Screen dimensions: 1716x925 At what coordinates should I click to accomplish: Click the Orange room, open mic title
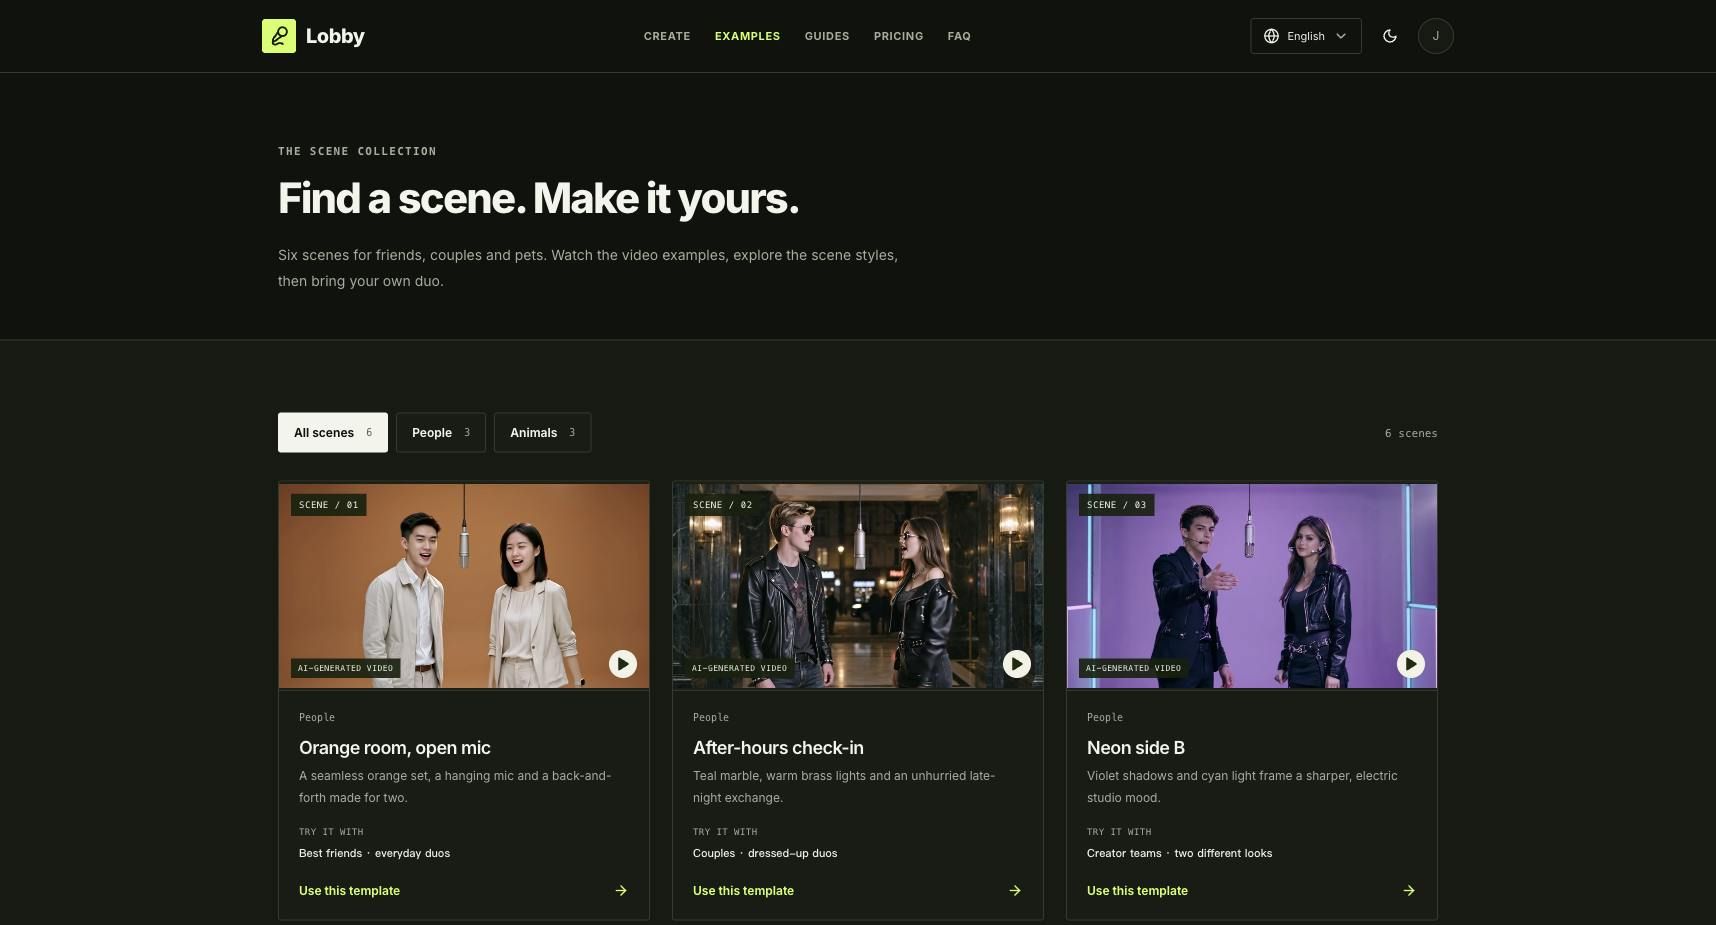point(395,748)
